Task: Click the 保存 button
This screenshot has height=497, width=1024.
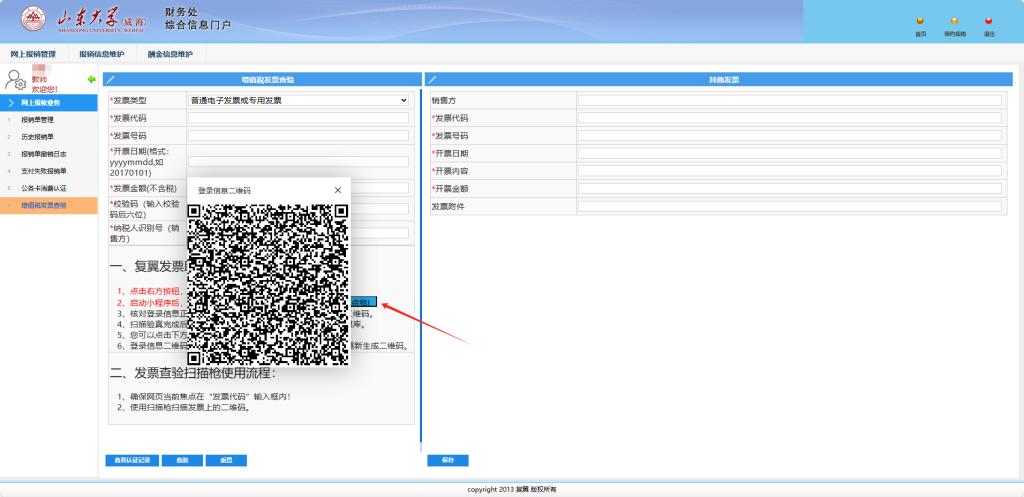Action: (x=448, y=460)
